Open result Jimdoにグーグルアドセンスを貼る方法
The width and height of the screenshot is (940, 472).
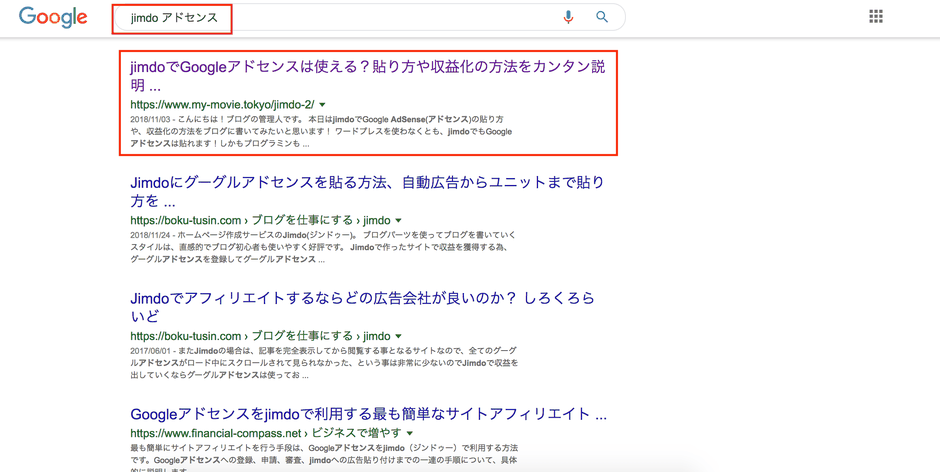[367, 191]
